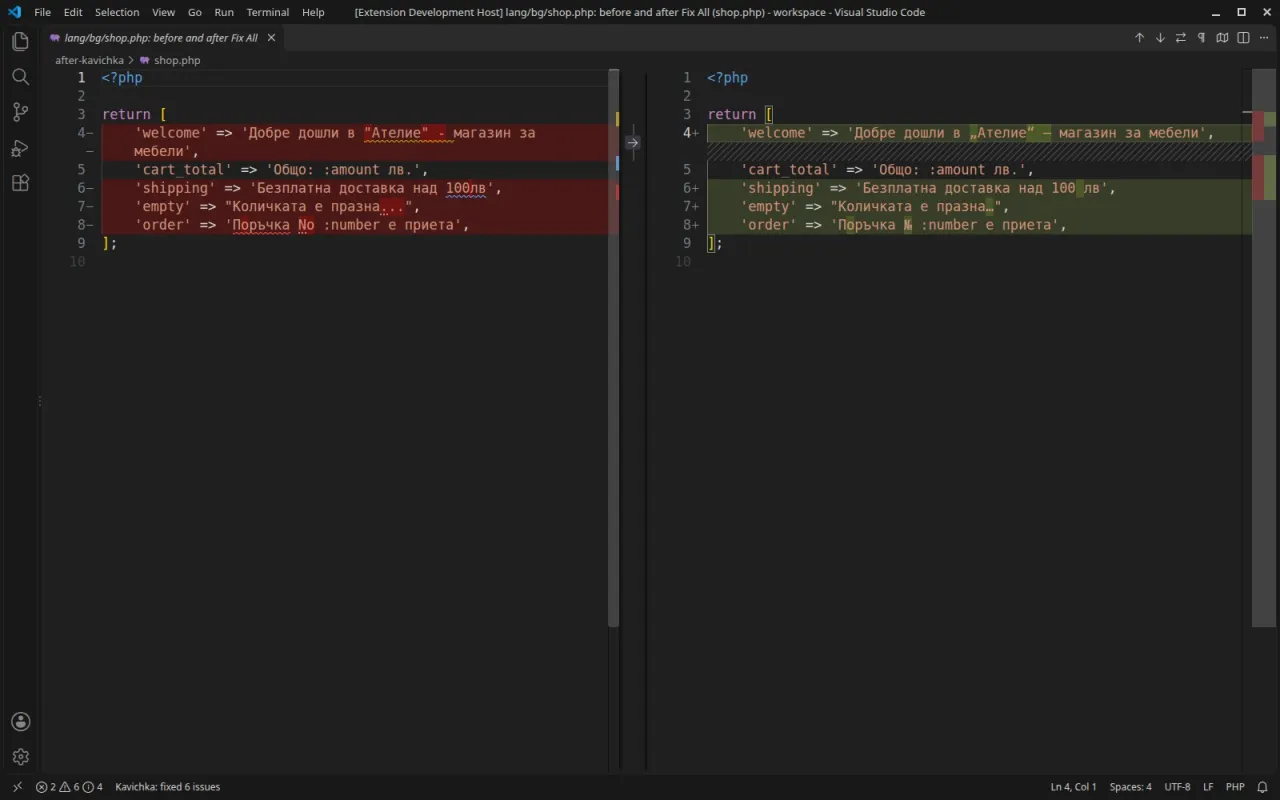The image size is (1280, 800).
Task: Open the Terminal menu
Action: pos(268,12)
